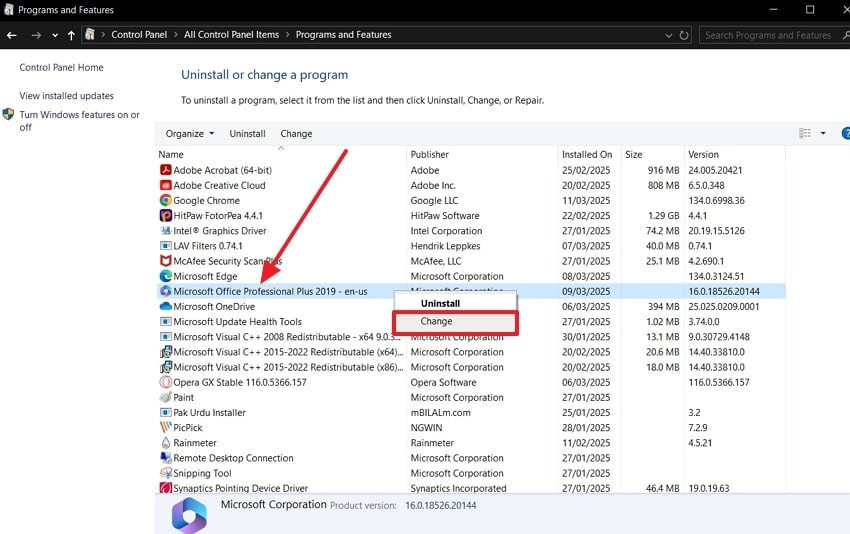This screenshot has height=534, width=850.
Task: Open the view options dropdown arrow
Action: (x=823, y=133)
